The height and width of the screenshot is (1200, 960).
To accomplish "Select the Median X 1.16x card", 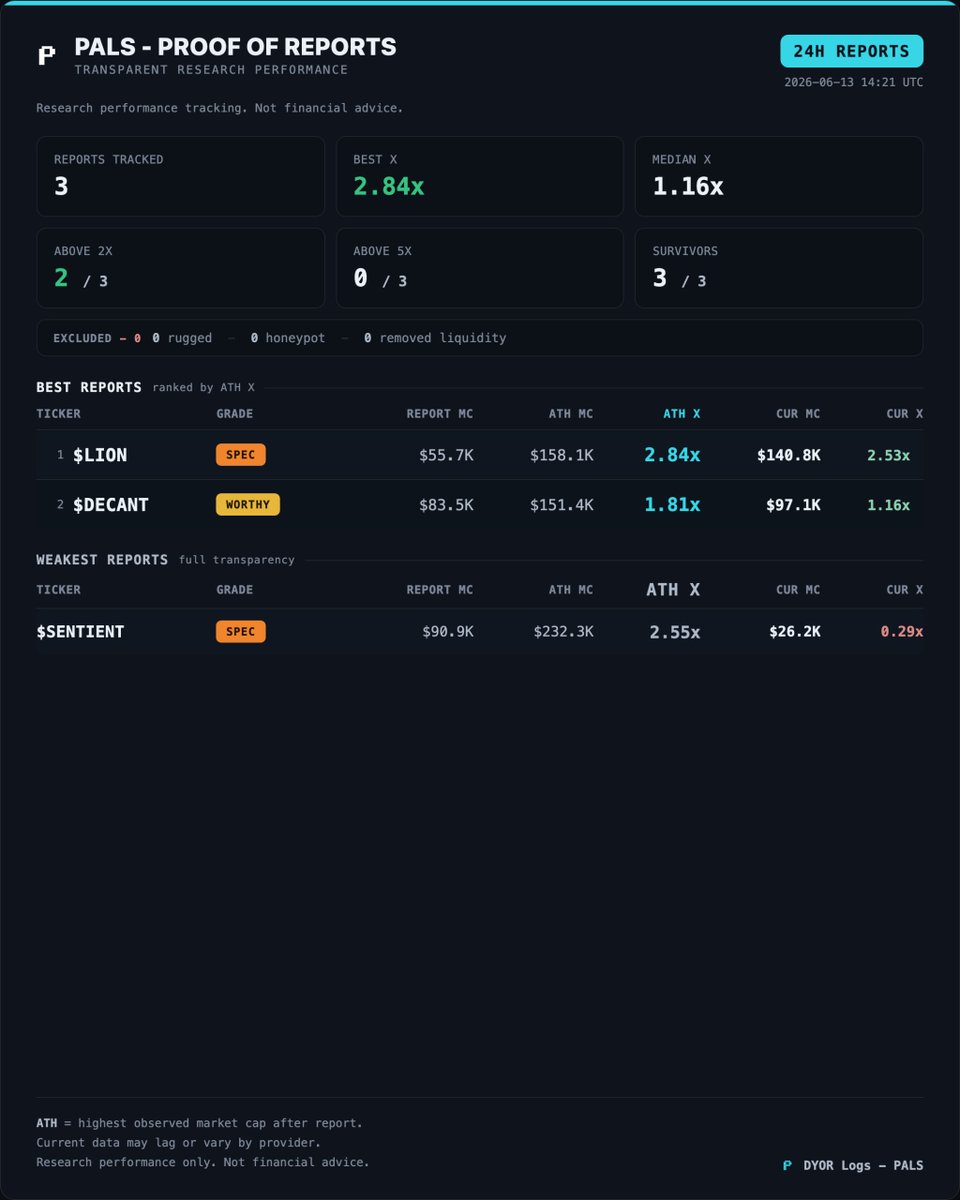I will click(779, 176).
